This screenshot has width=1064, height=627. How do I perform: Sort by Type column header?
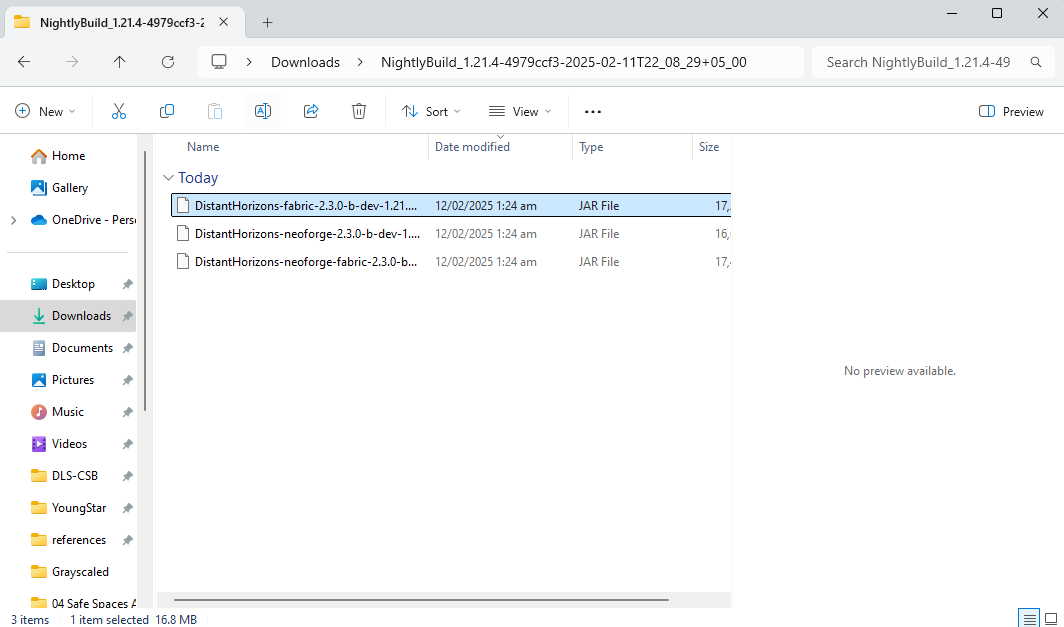click(x=591, y=147)
